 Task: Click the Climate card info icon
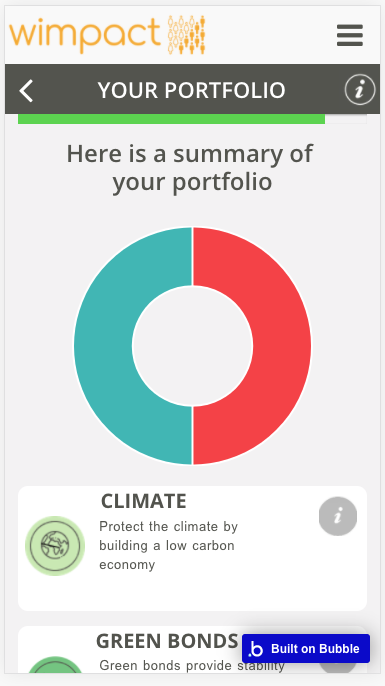click(338, 516)
